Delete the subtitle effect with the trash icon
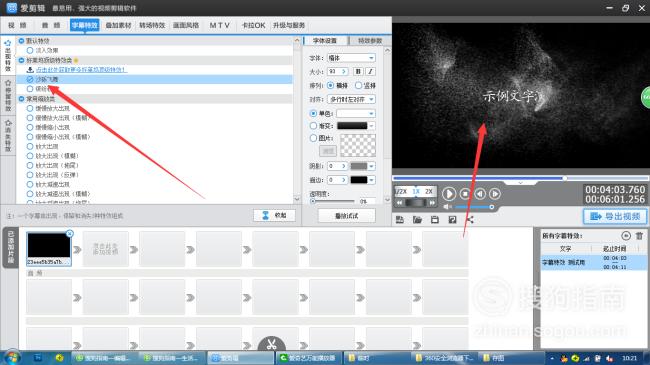 tap(639, 236)
